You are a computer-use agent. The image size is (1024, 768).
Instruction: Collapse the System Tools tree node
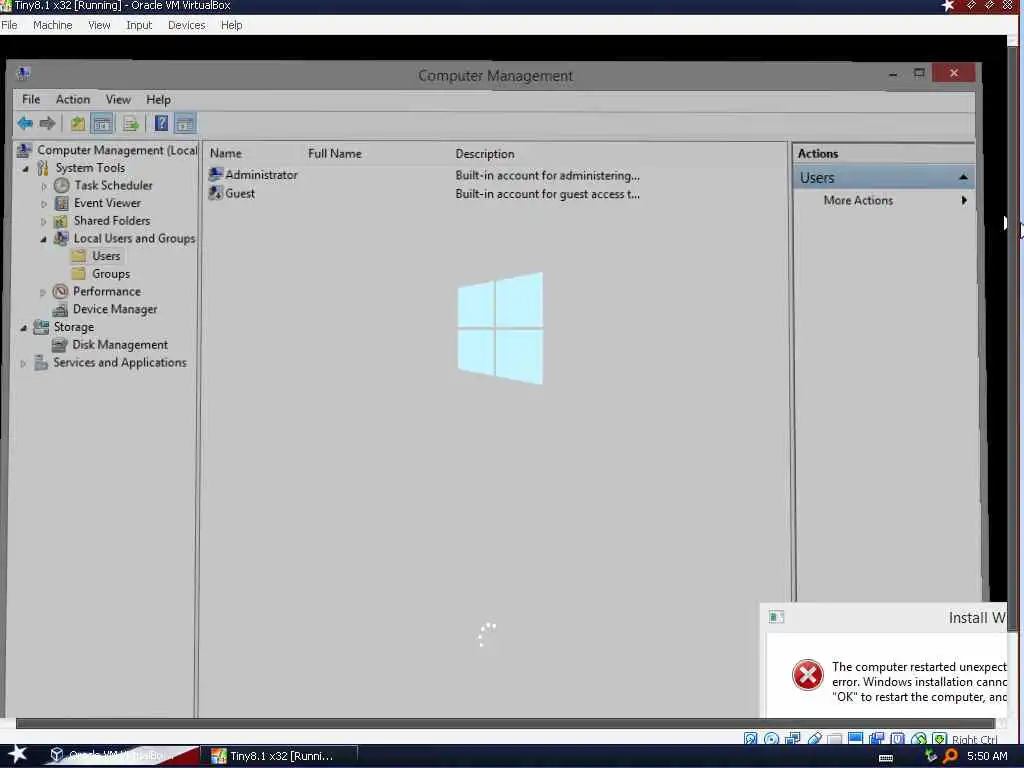25,168
